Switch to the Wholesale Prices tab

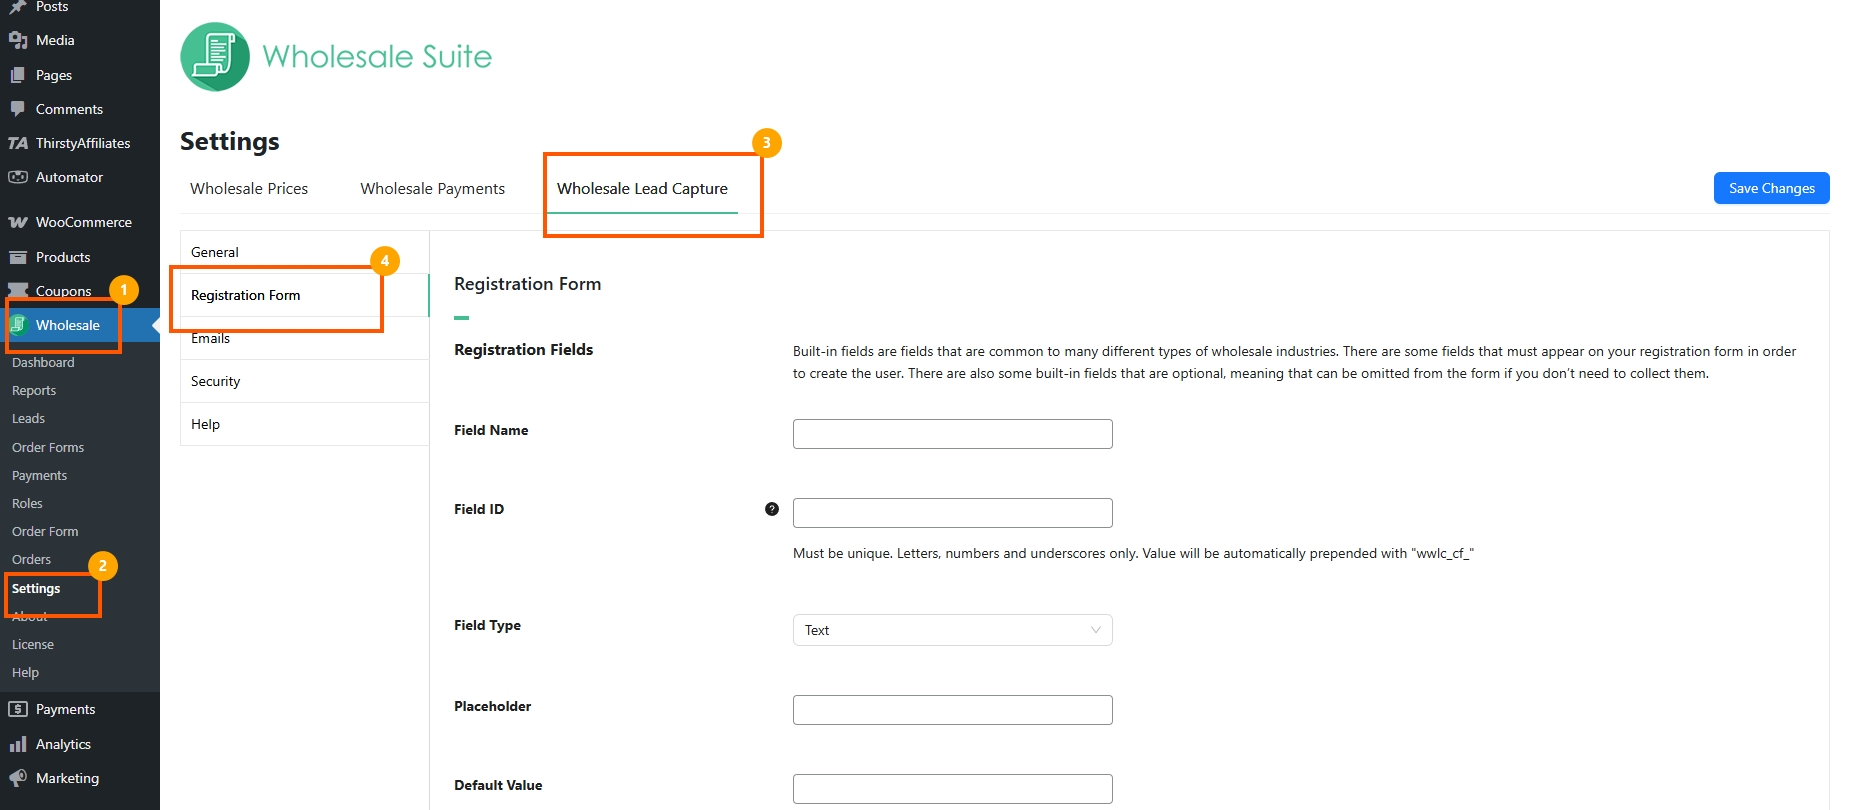[x=249, y=189]
